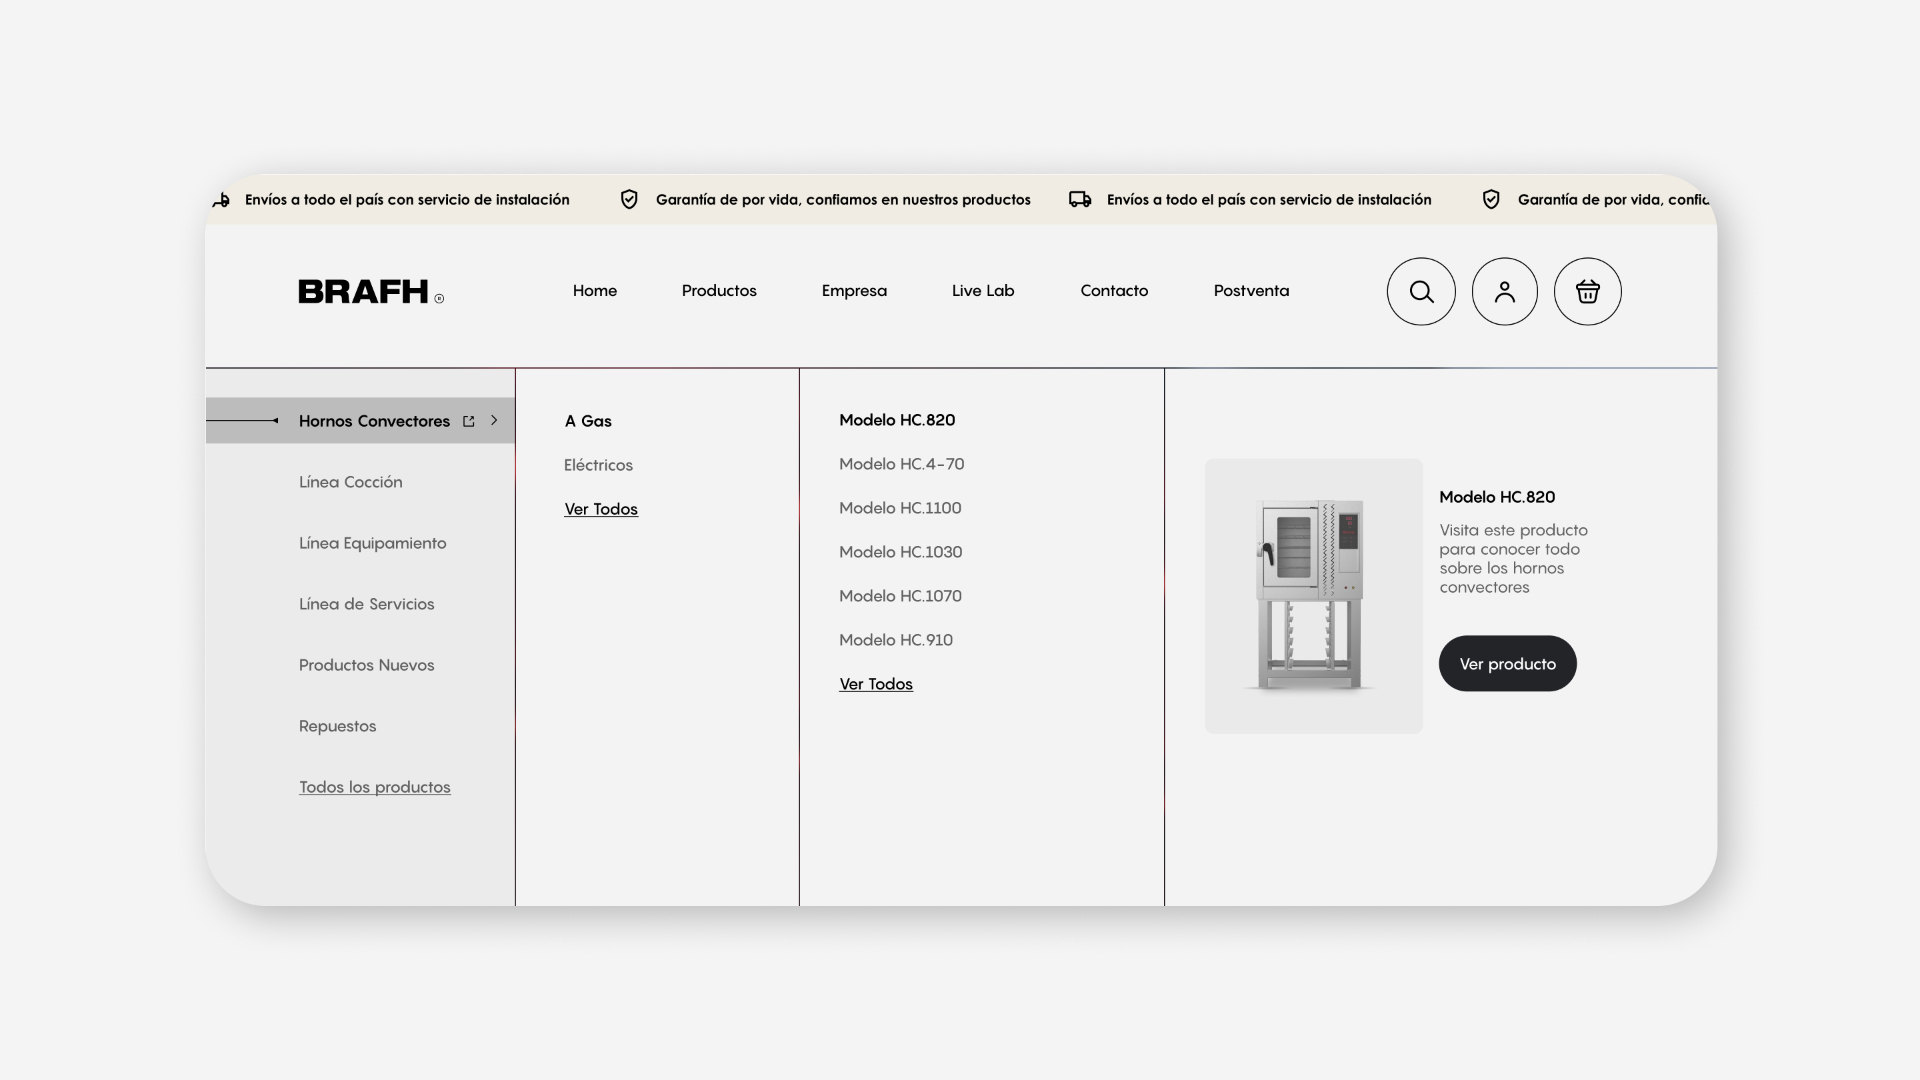
Task: Expand Hornos Convectores chevron arrow
Action: tap(494, 420)
